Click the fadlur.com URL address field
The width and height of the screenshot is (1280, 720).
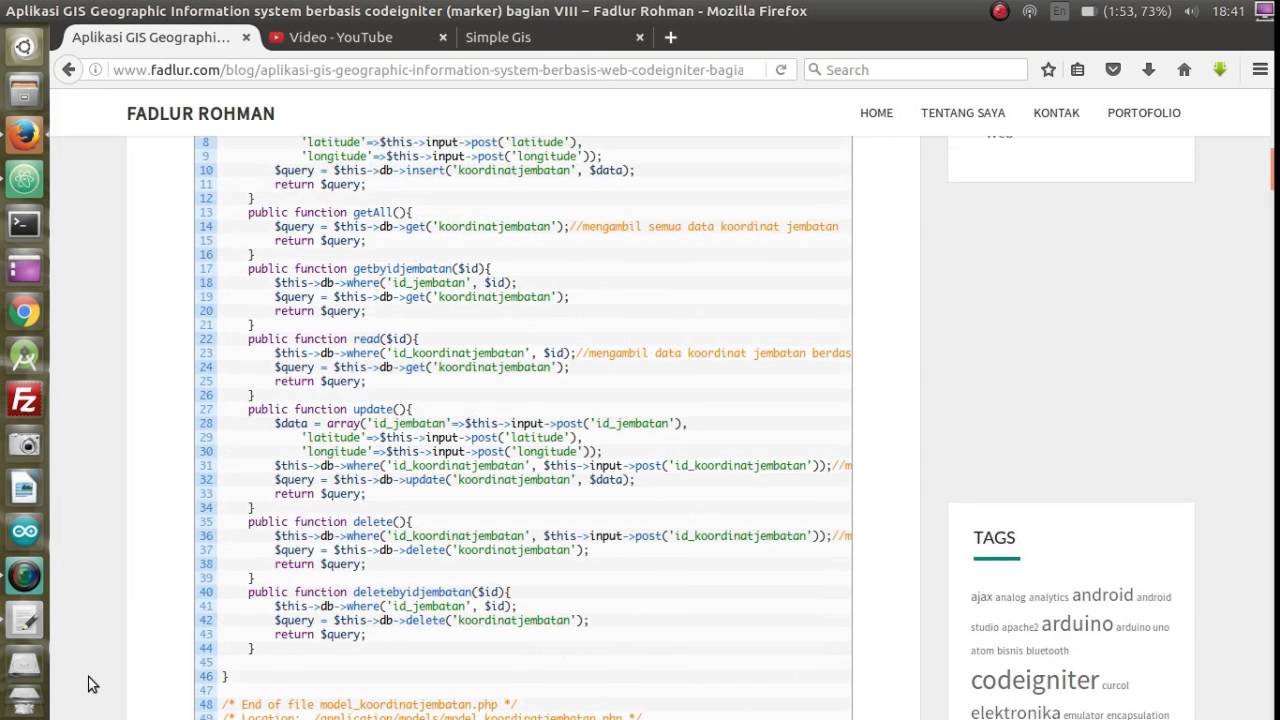click(428, 70)
